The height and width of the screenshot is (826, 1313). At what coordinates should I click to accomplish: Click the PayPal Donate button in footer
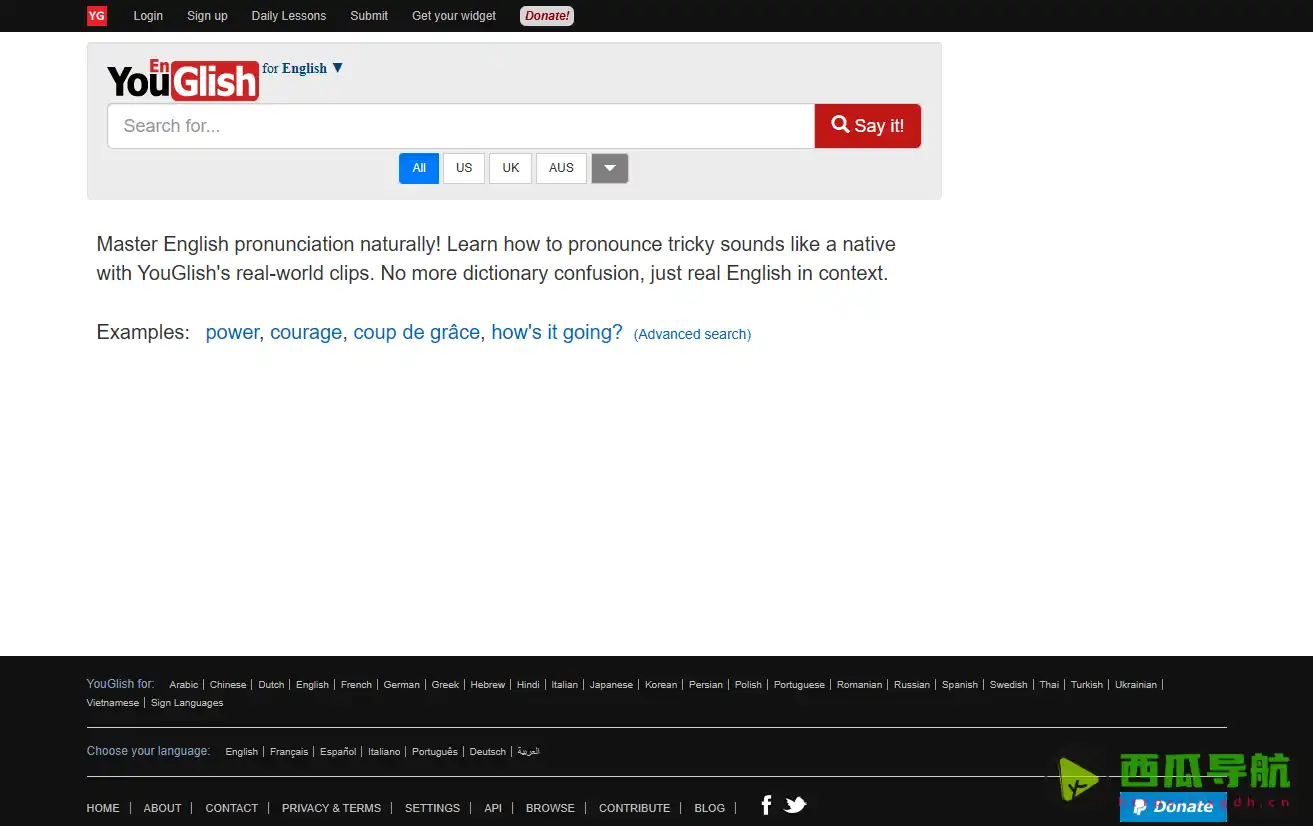pyautogui.click(x=1172, y=807)
